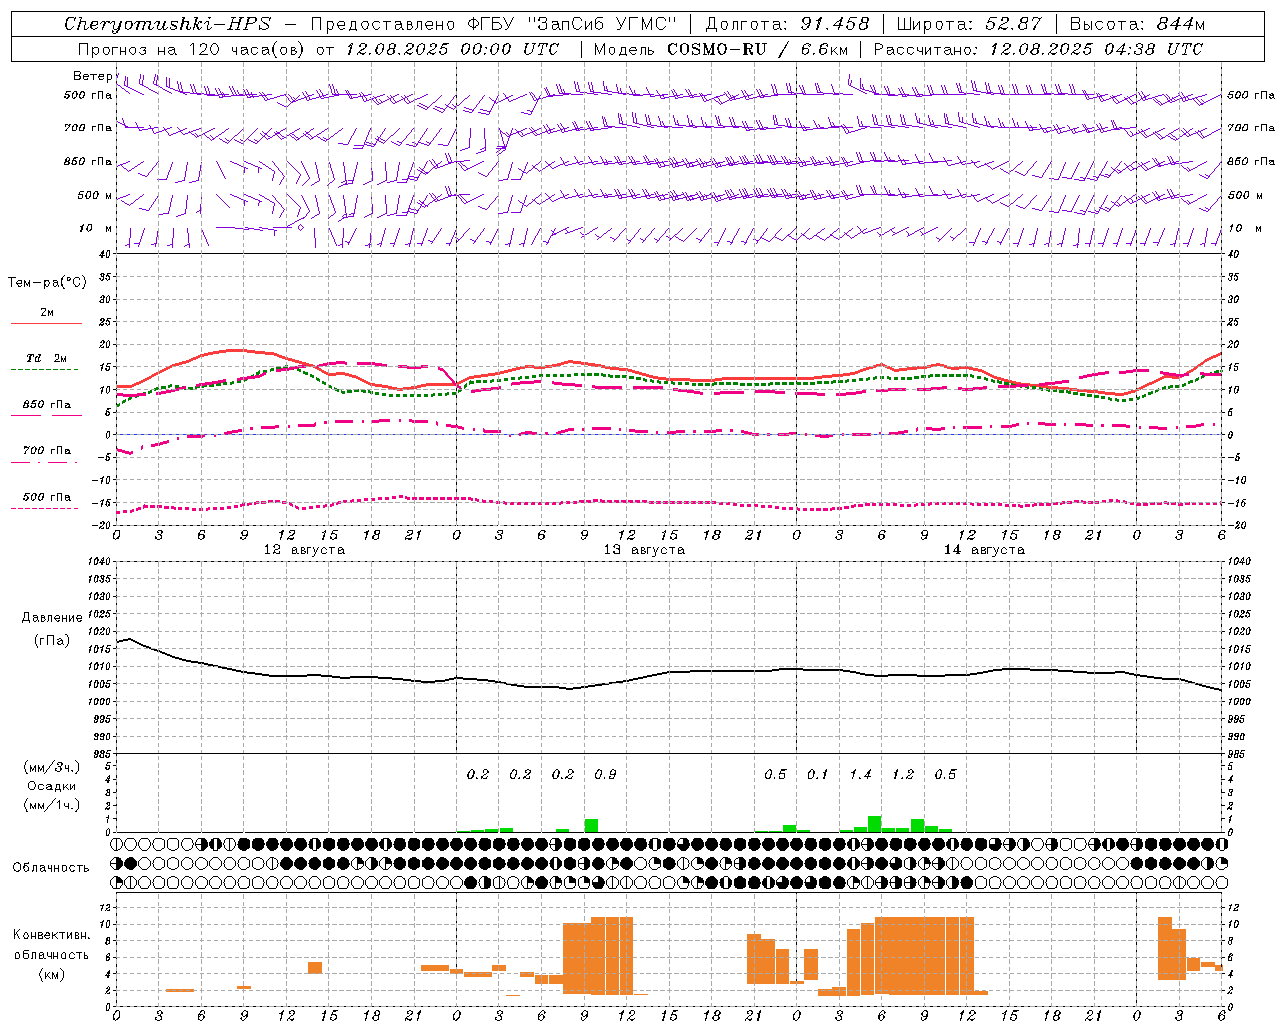This screenshot has height=1024, width=1280.
Task: Click the Облачность cloud cover label
Action: coord(52,867)
